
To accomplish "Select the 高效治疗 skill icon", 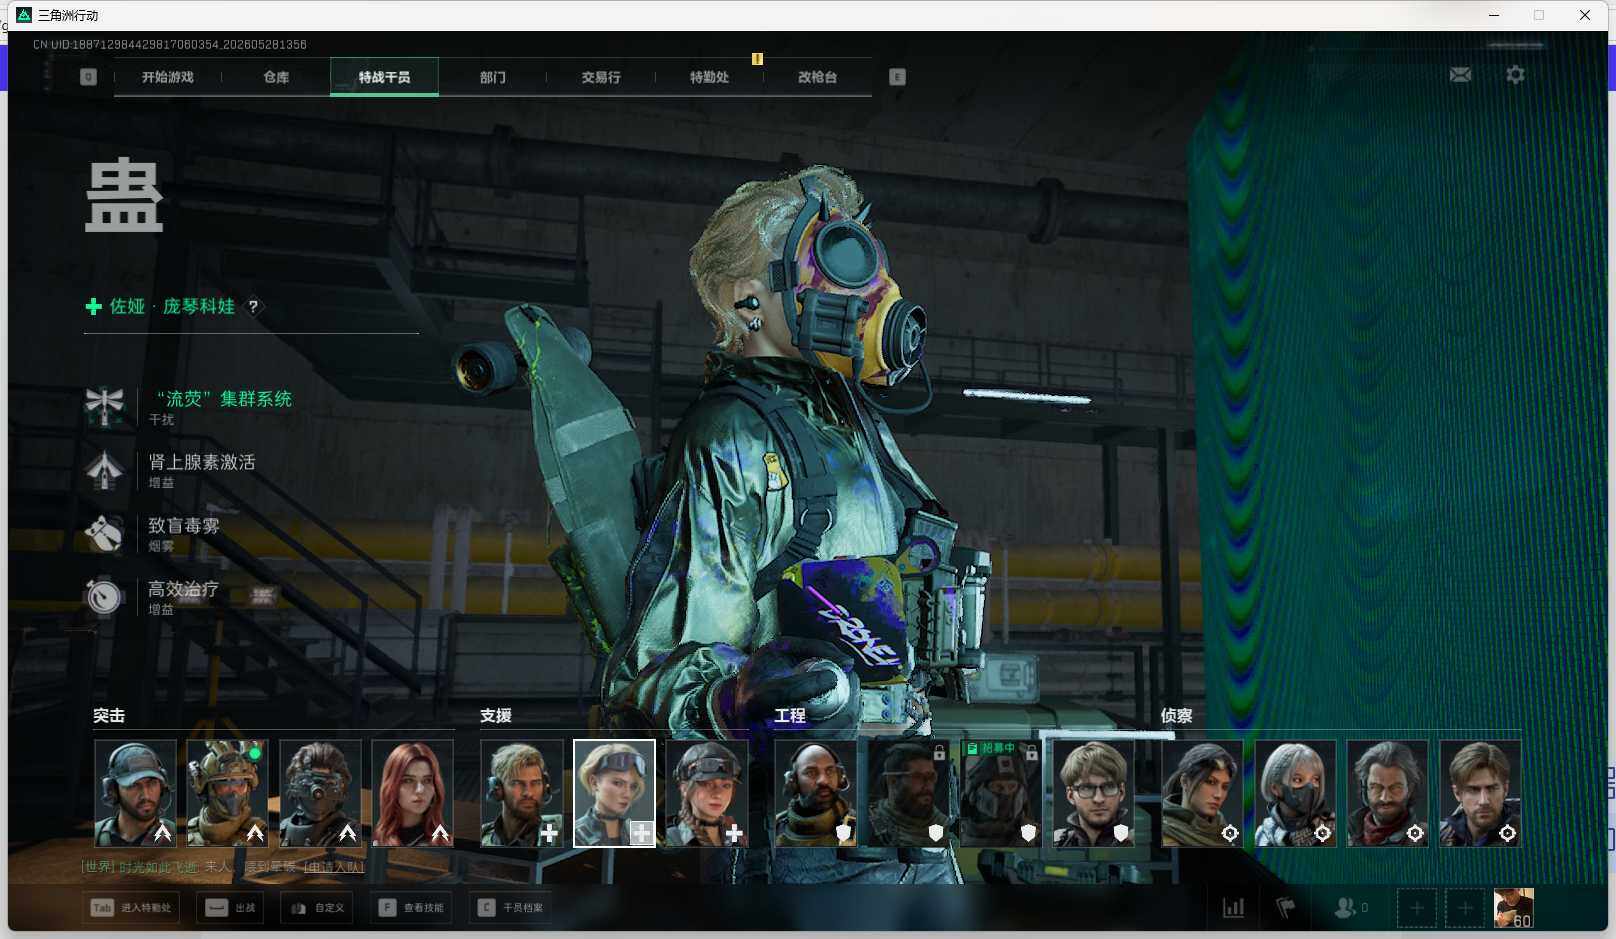I will 104,596.
